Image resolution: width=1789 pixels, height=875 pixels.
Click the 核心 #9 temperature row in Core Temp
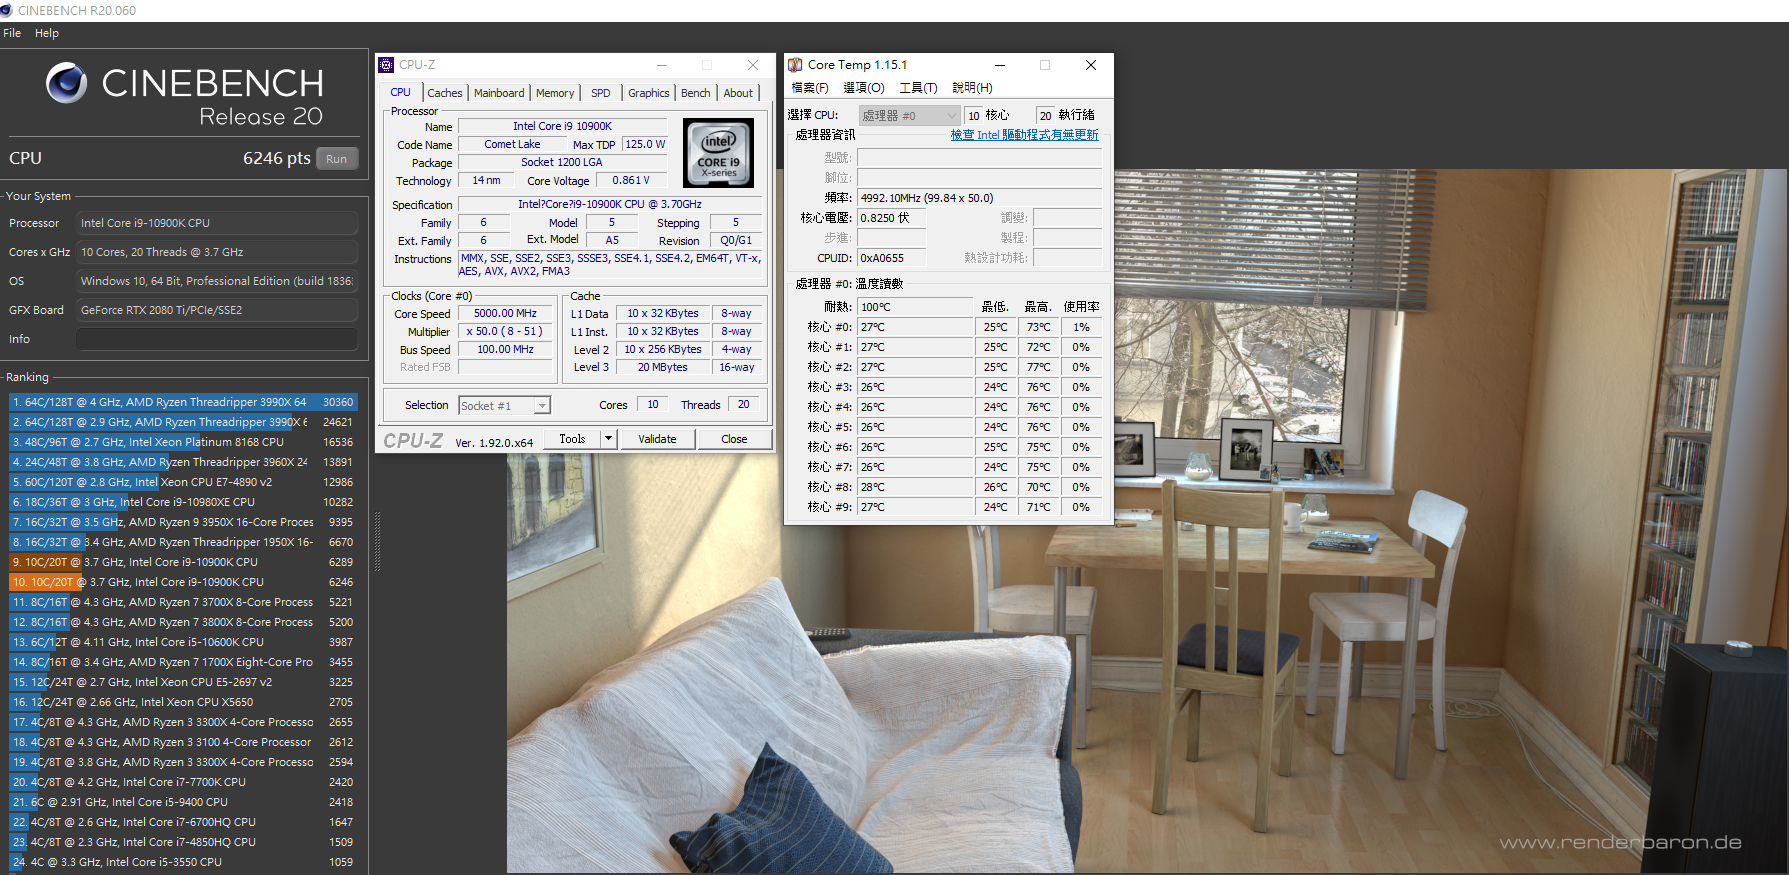(952, 507)
